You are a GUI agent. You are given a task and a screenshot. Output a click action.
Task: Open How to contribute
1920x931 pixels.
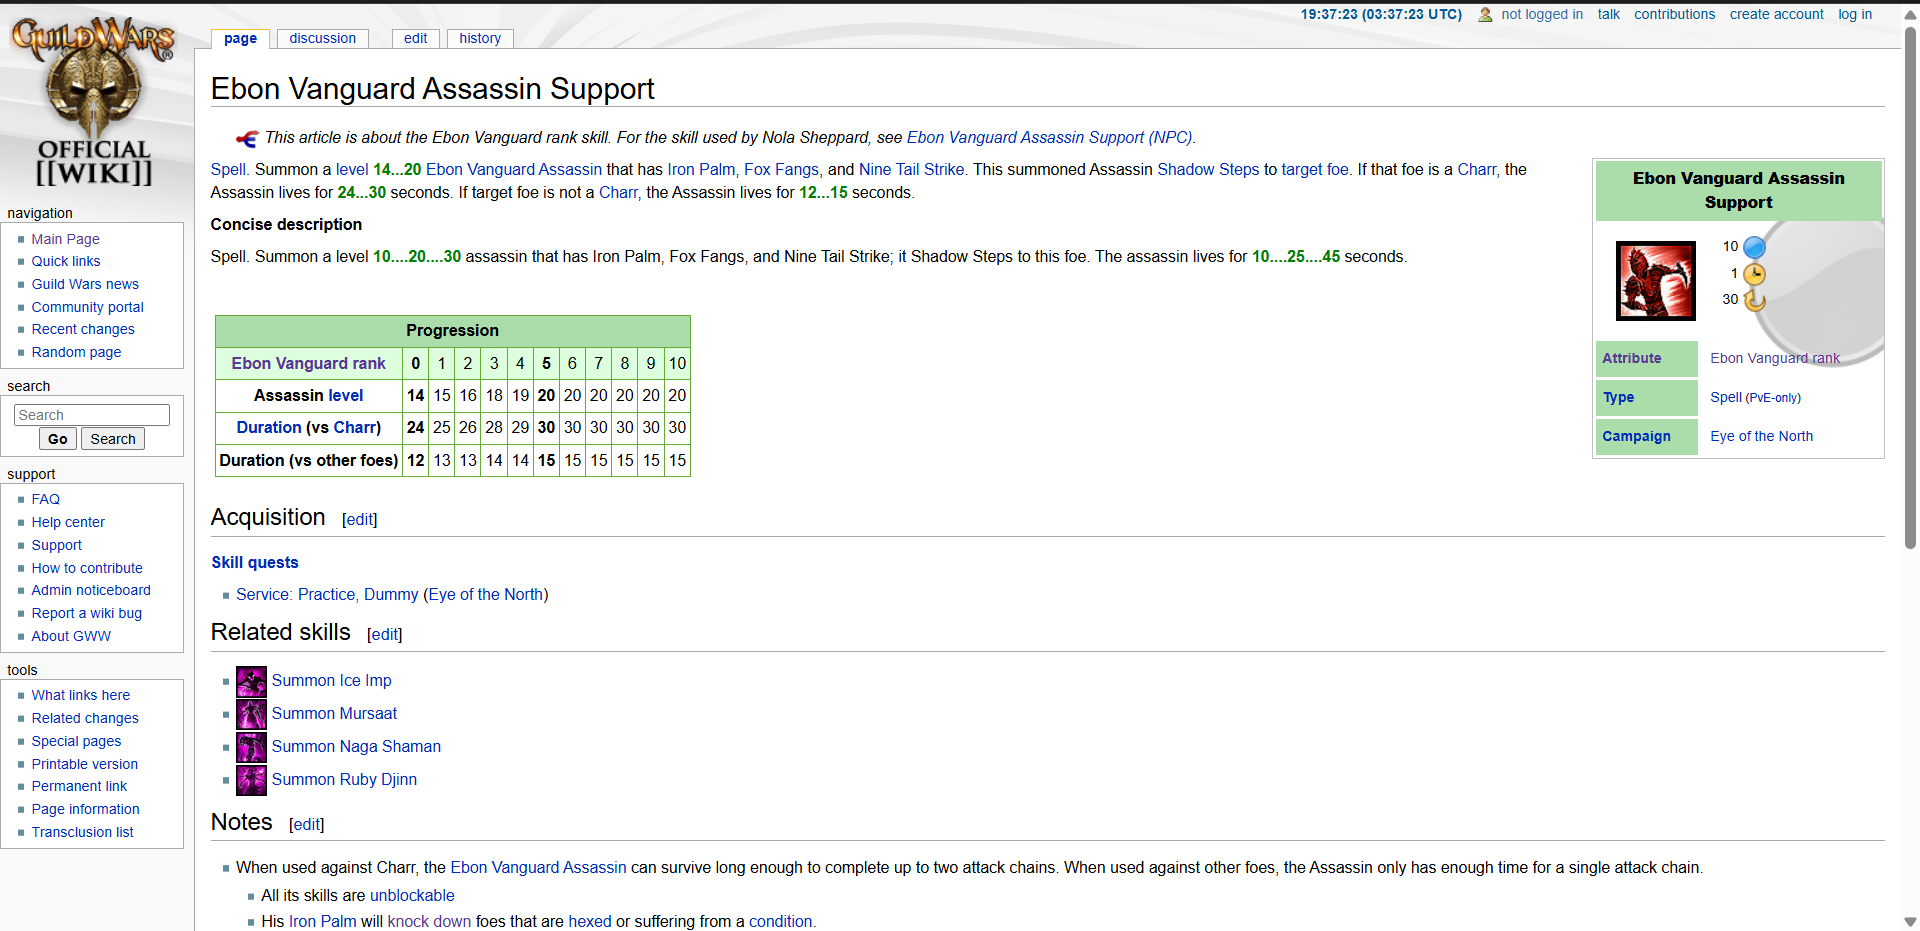(x=87, y=568)
